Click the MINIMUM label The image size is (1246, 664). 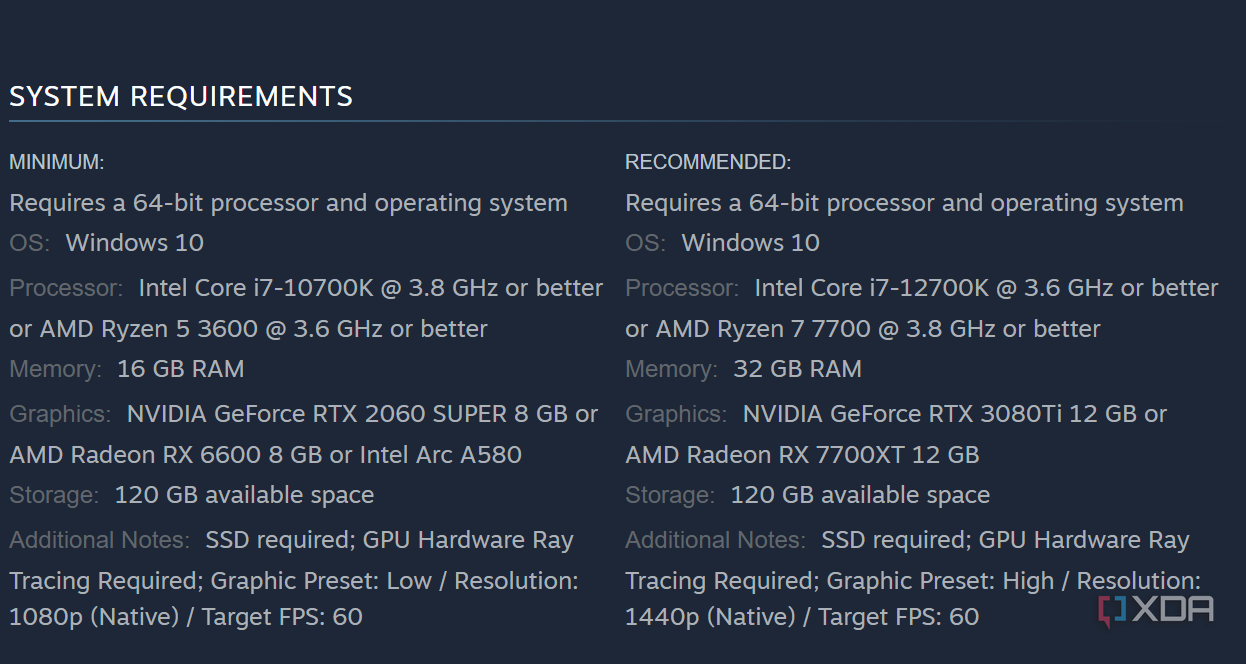pyautogui.click(x=57, y=162)
